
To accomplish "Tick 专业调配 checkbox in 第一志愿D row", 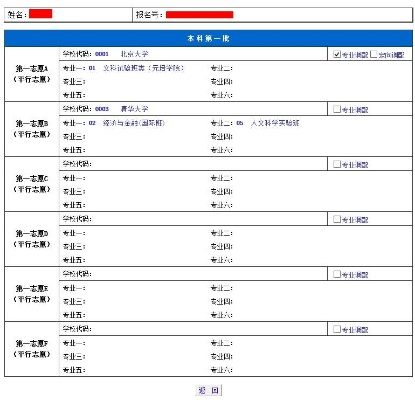I will [x=337, y=219].
